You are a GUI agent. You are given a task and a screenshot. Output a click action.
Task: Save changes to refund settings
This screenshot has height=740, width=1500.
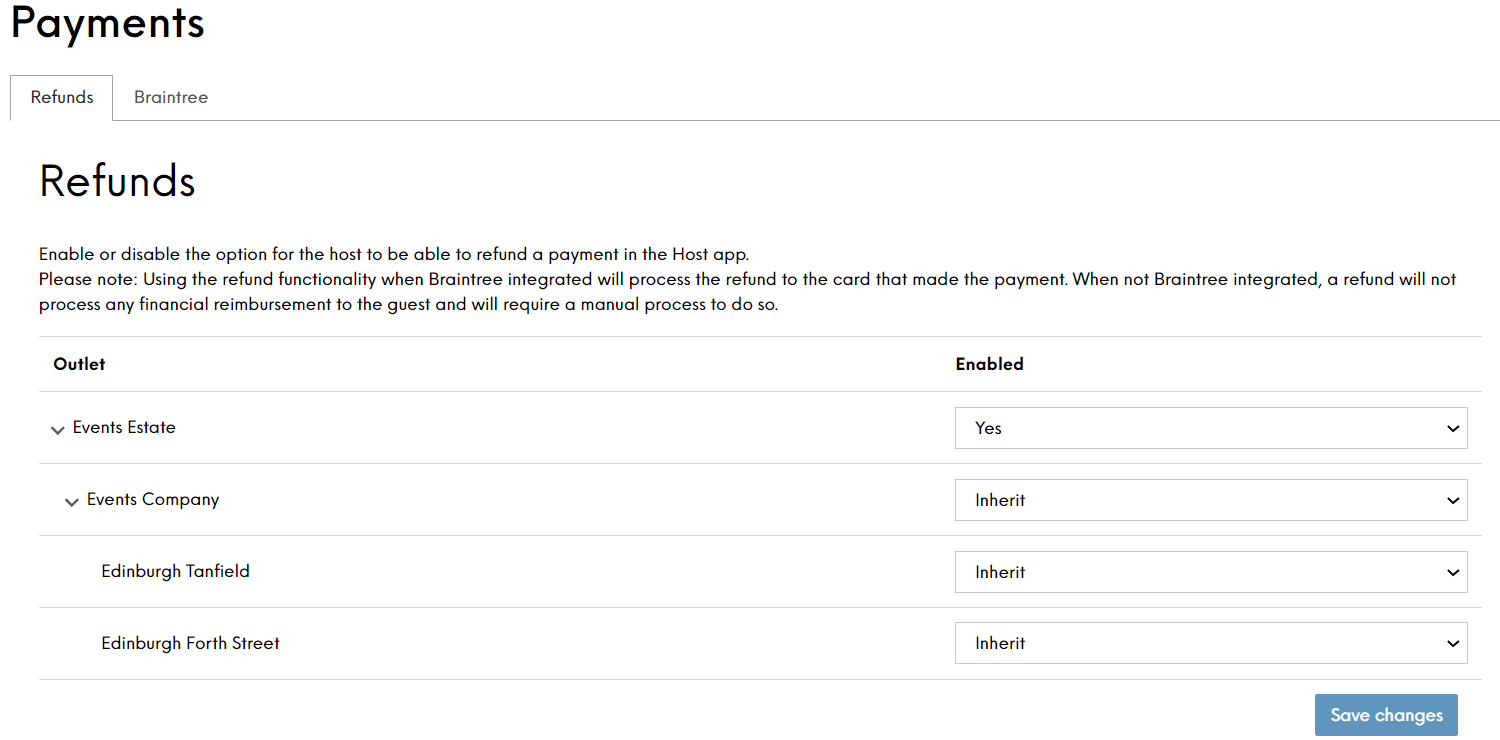[1386, 715]
